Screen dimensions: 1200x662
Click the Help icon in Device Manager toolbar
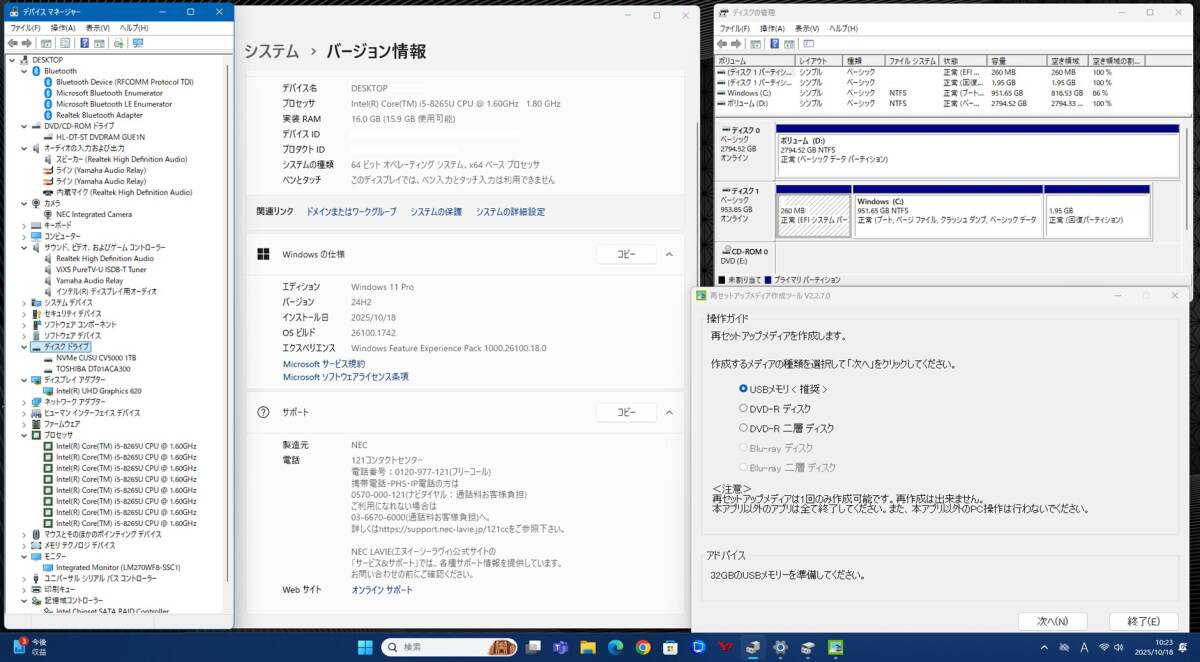tap(84, 44)
